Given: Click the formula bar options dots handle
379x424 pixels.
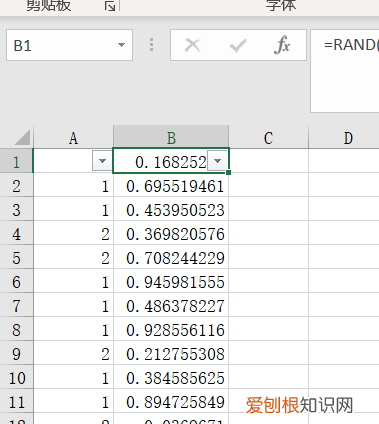Looking at the screenshot, I should pyautogui.click(x=151, y=45).
